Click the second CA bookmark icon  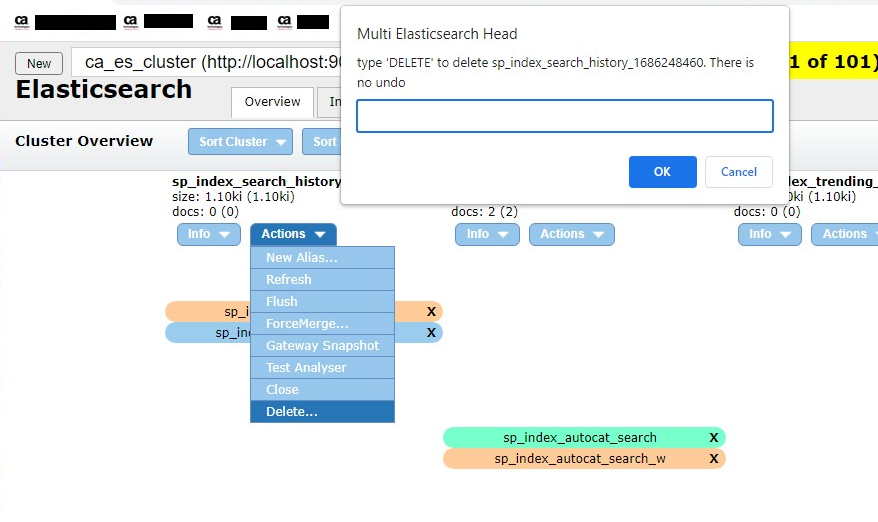[130, 22]
